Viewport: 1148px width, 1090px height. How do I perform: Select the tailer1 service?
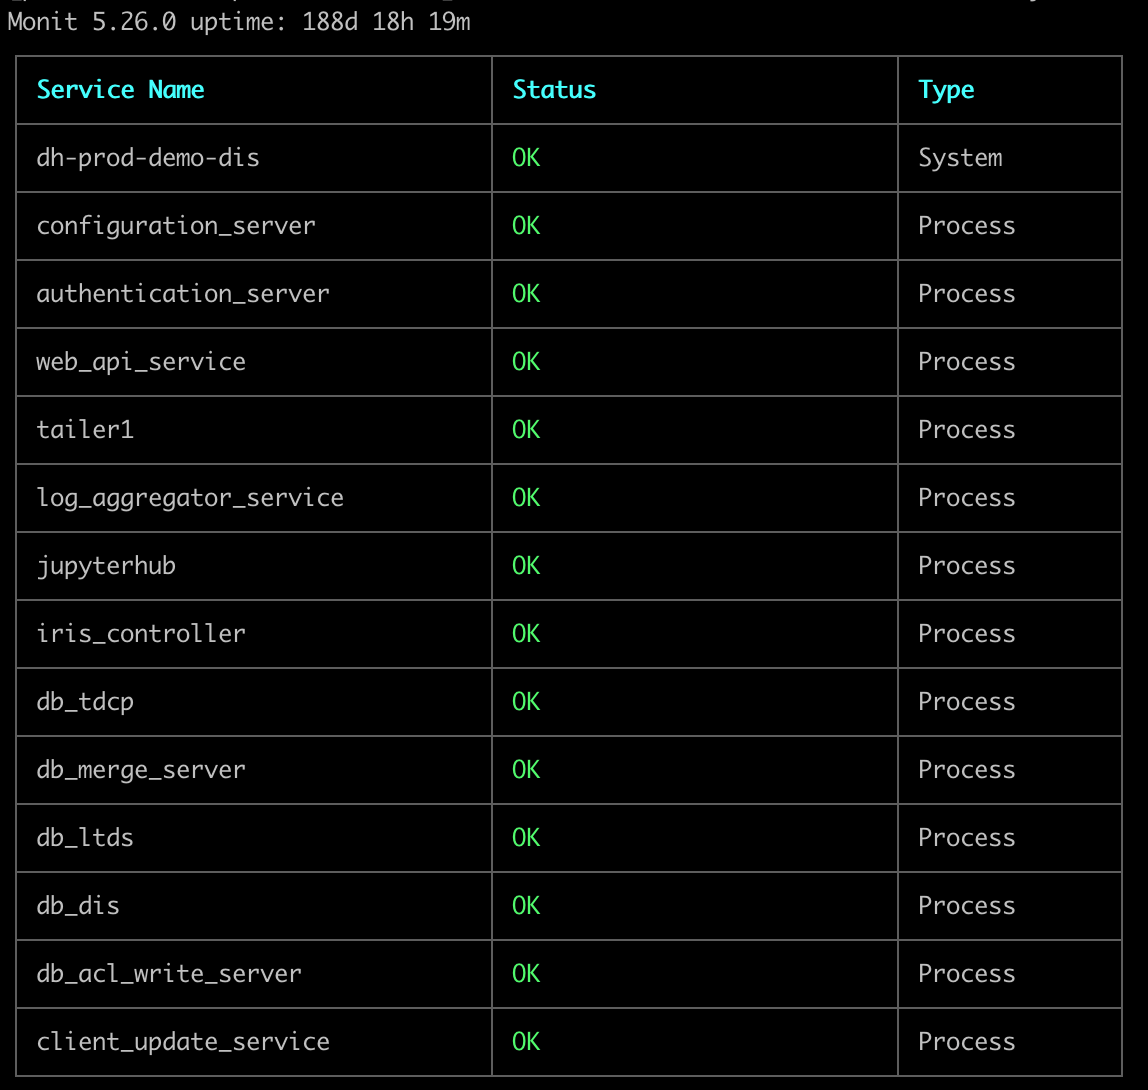pyautogui.click(x=85, y=430)
